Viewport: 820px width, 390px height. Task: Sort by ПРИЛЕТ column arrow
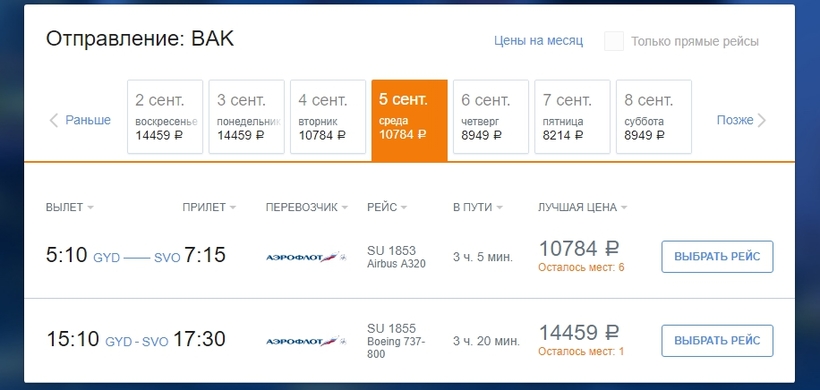coord(233,208)
